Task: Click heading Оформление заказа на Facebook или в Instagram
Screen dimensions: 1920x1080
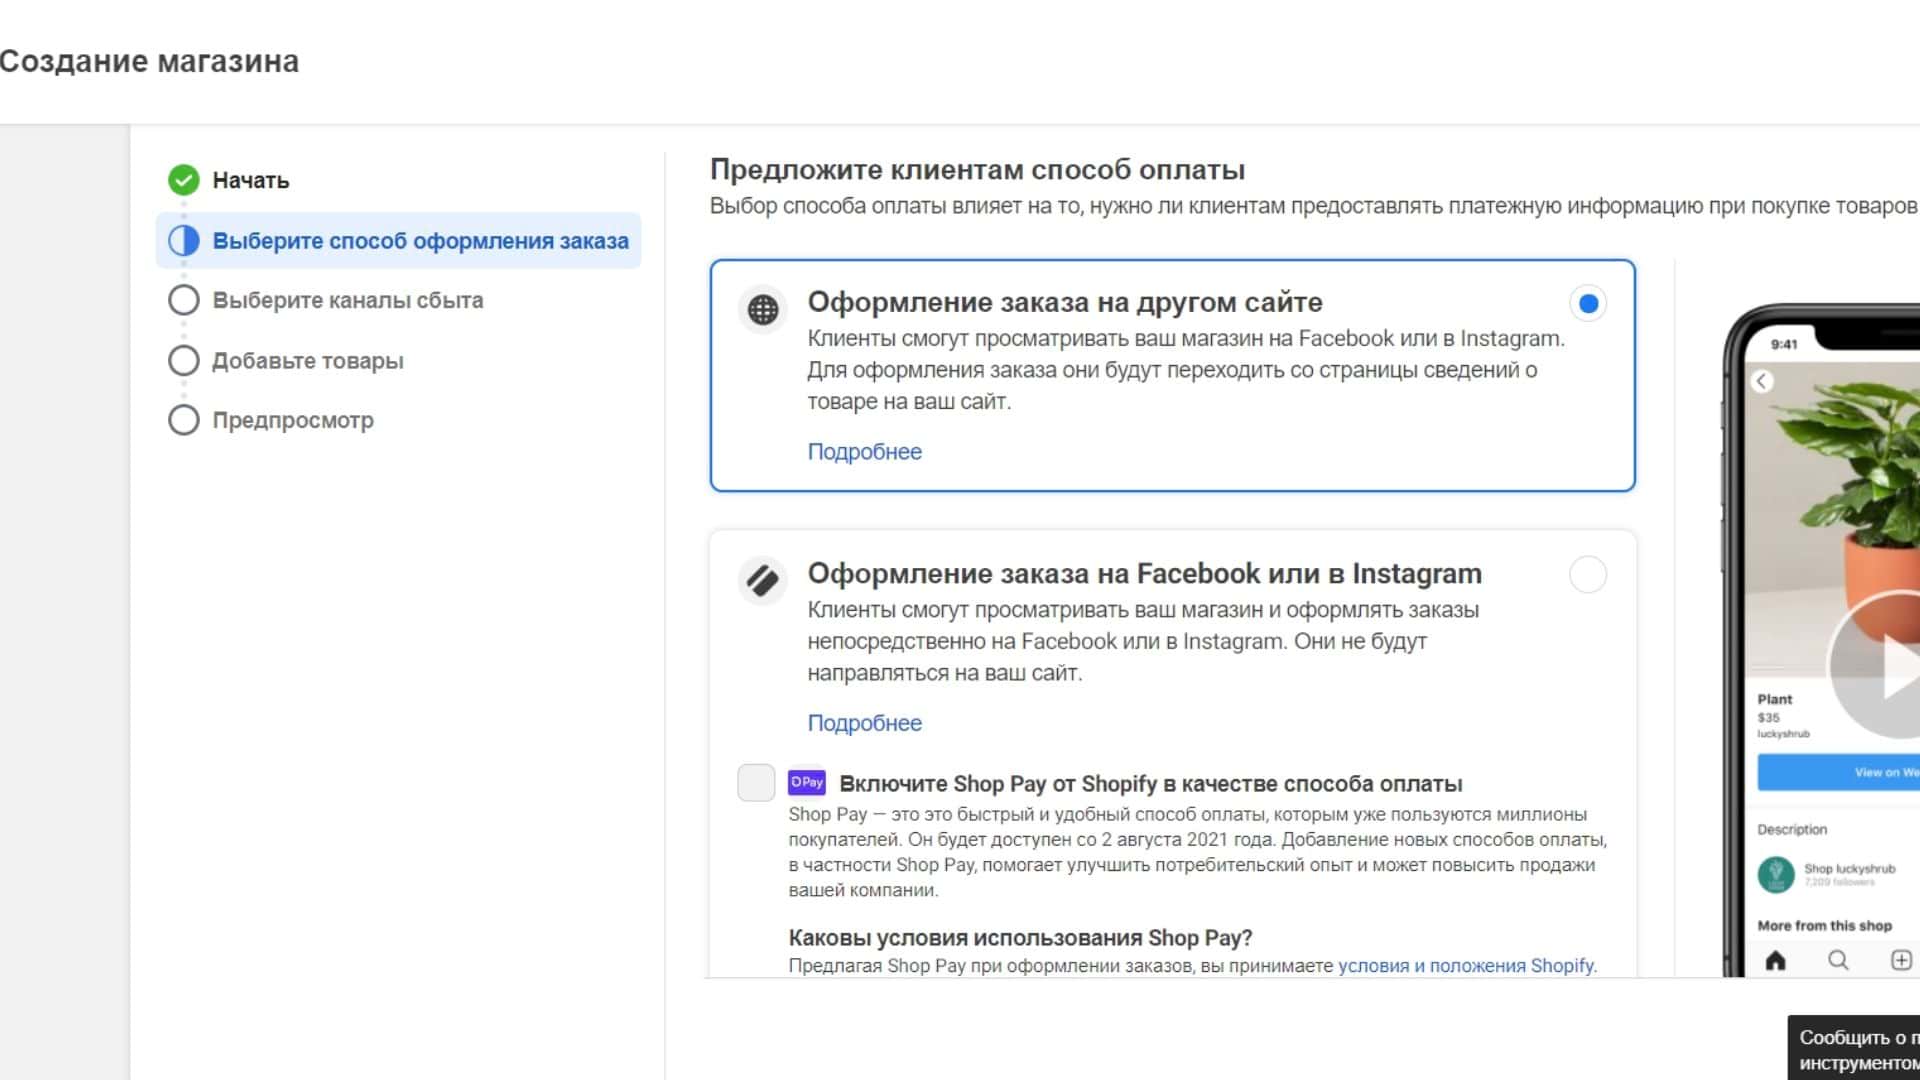Action: tap(1145, 574)
